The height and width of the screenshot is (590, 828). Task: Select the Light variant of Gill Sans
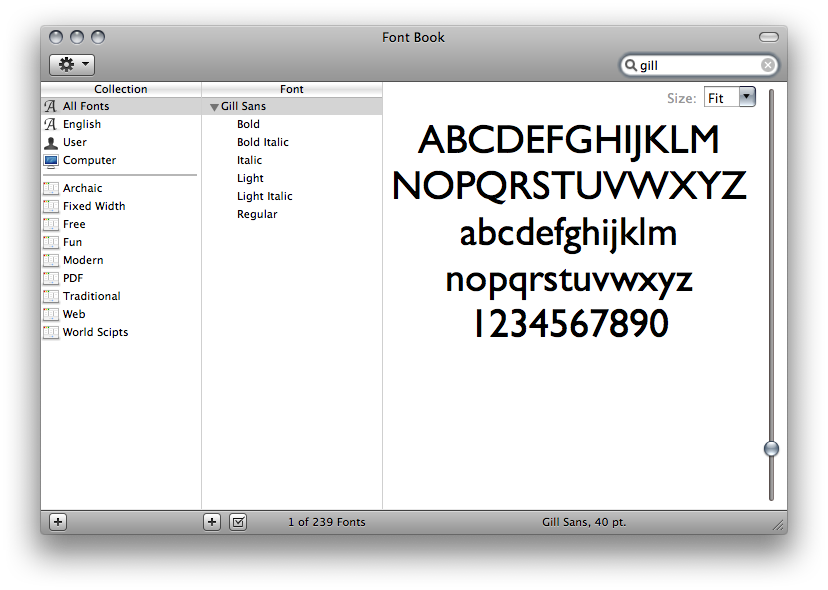pos(249,178)
